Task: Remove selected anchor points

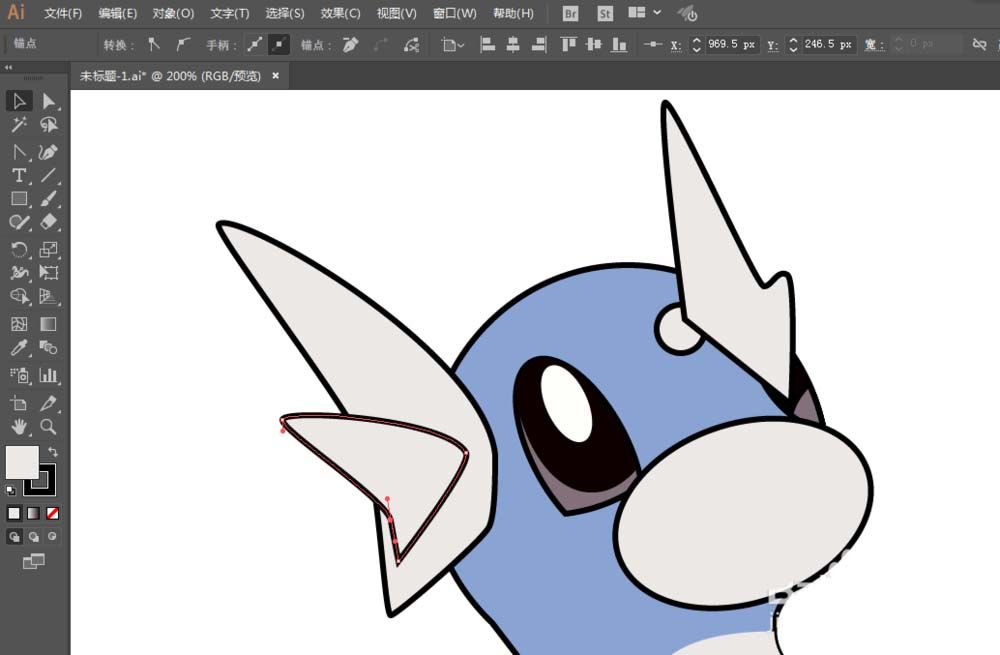Action: click(x=350, y=45)
